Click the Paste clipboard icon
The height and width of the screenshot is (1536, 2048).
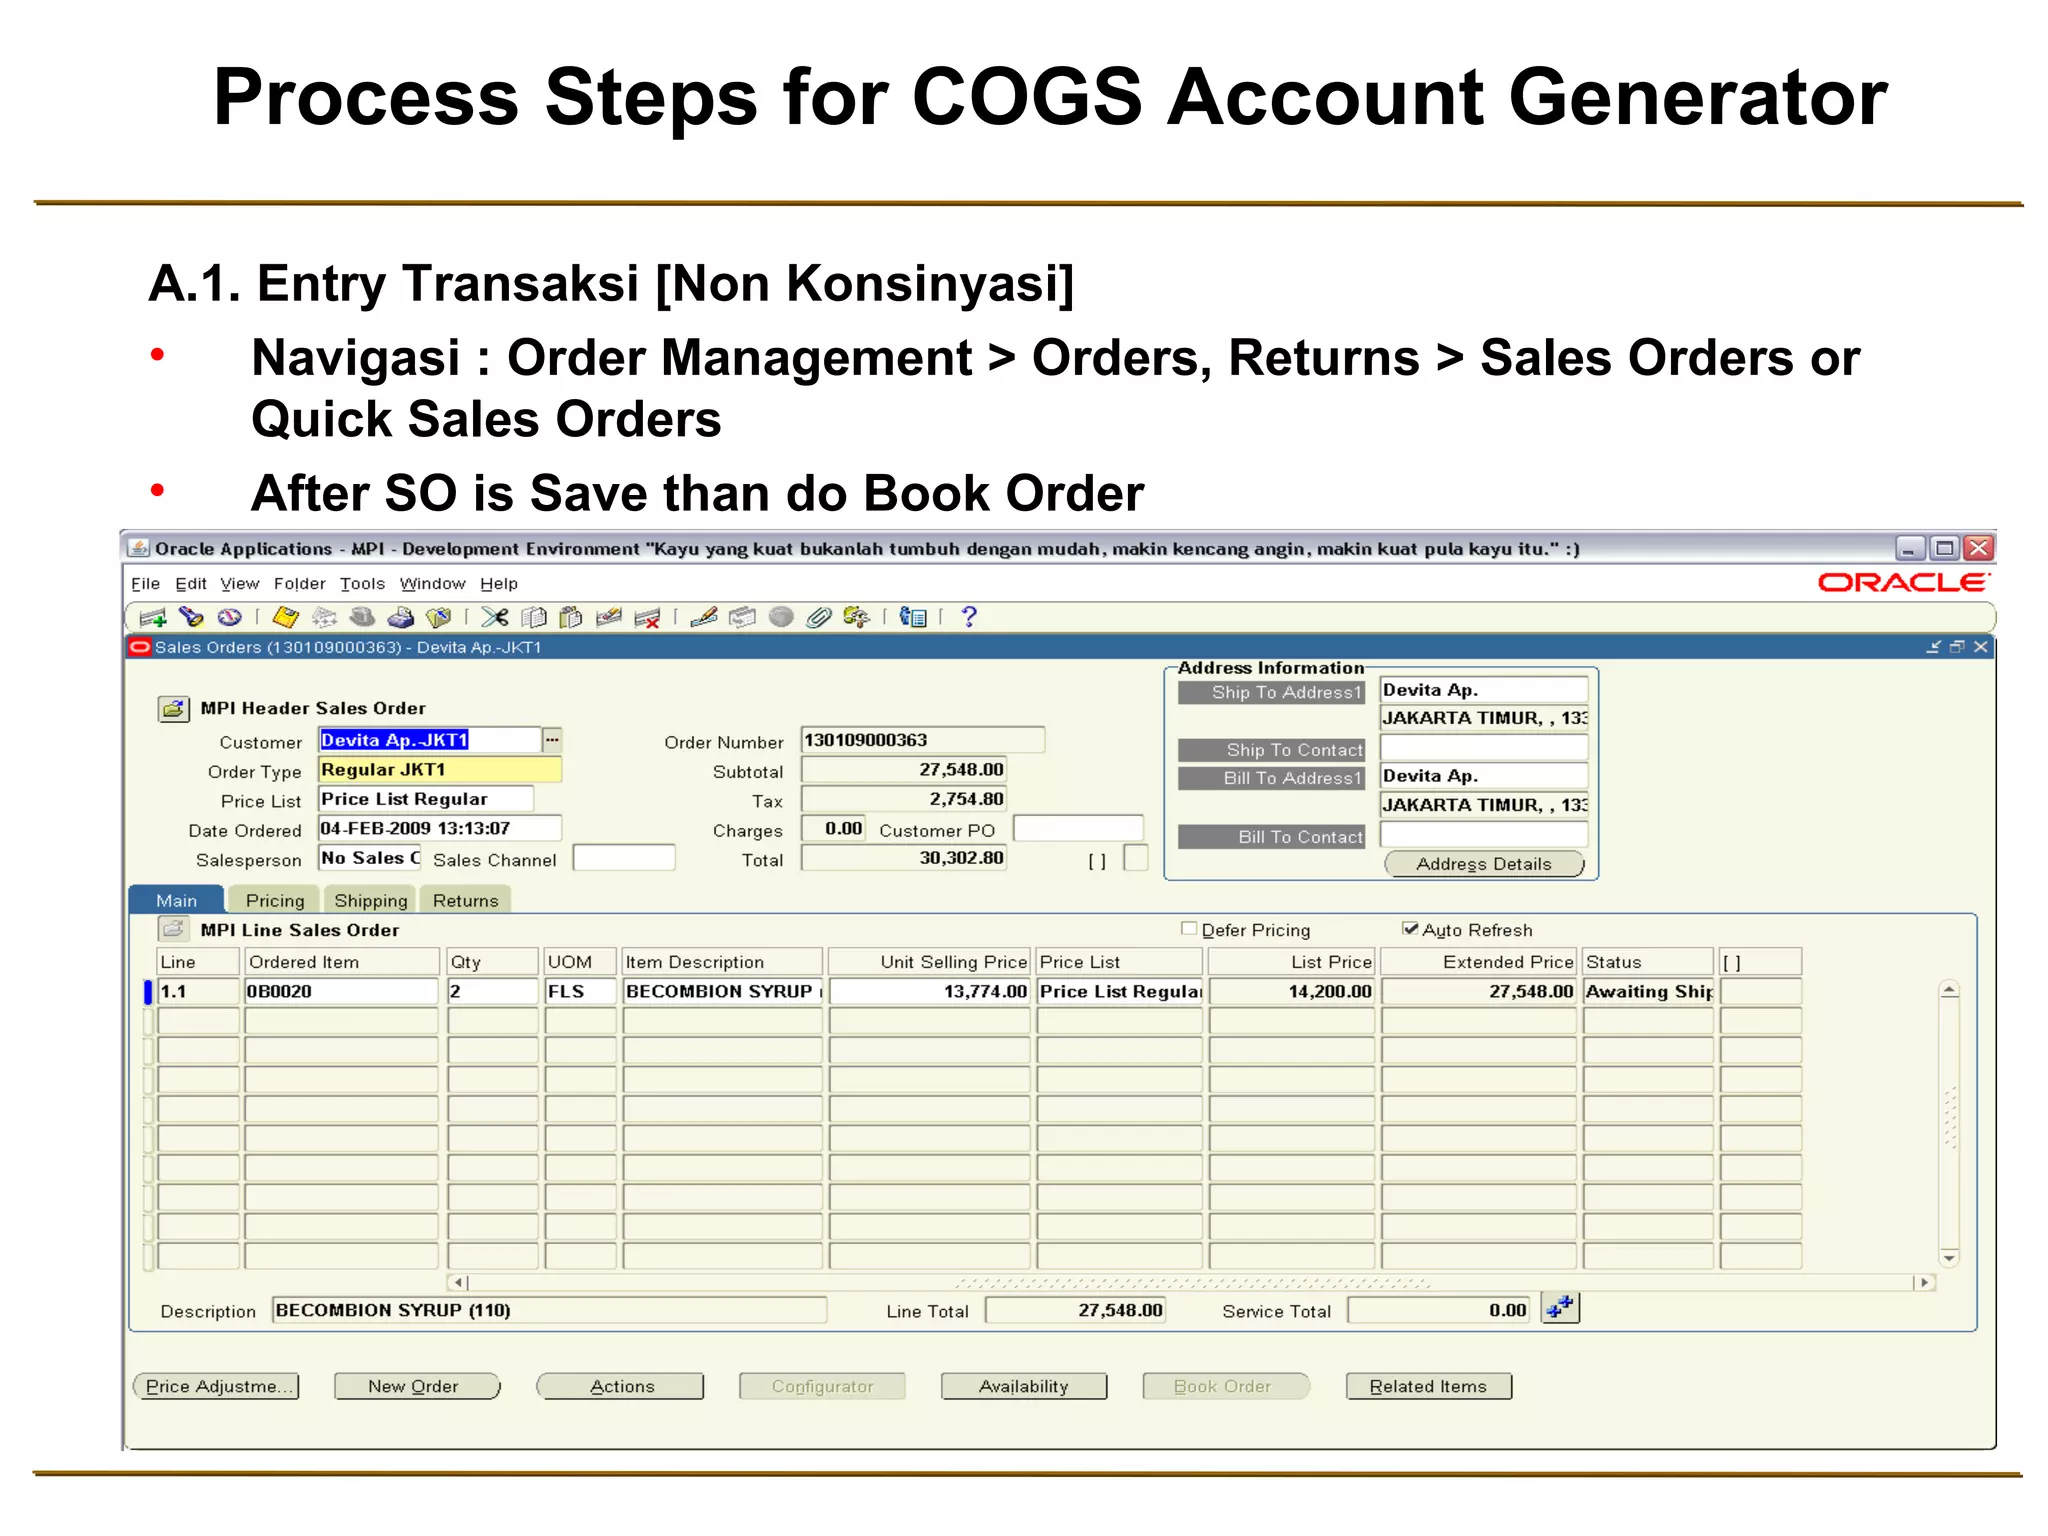(x=571, y=618)
